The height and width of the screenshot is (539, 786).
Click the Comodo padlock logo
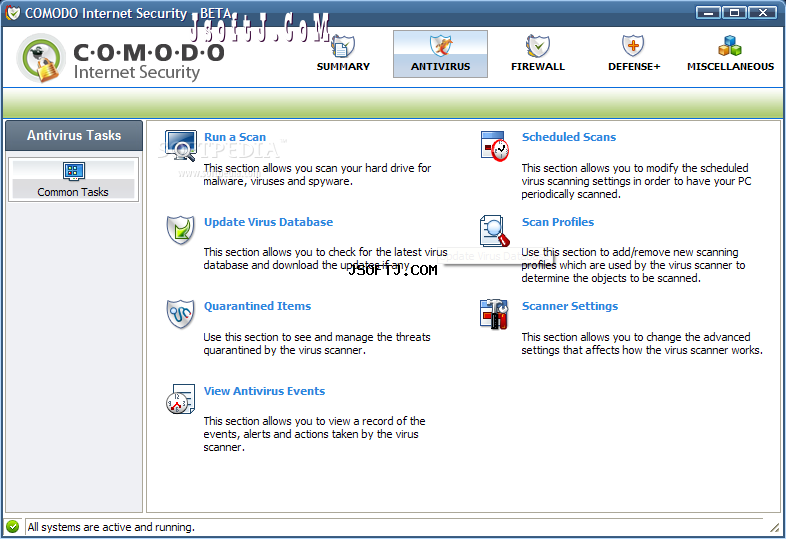pos(41,59)
